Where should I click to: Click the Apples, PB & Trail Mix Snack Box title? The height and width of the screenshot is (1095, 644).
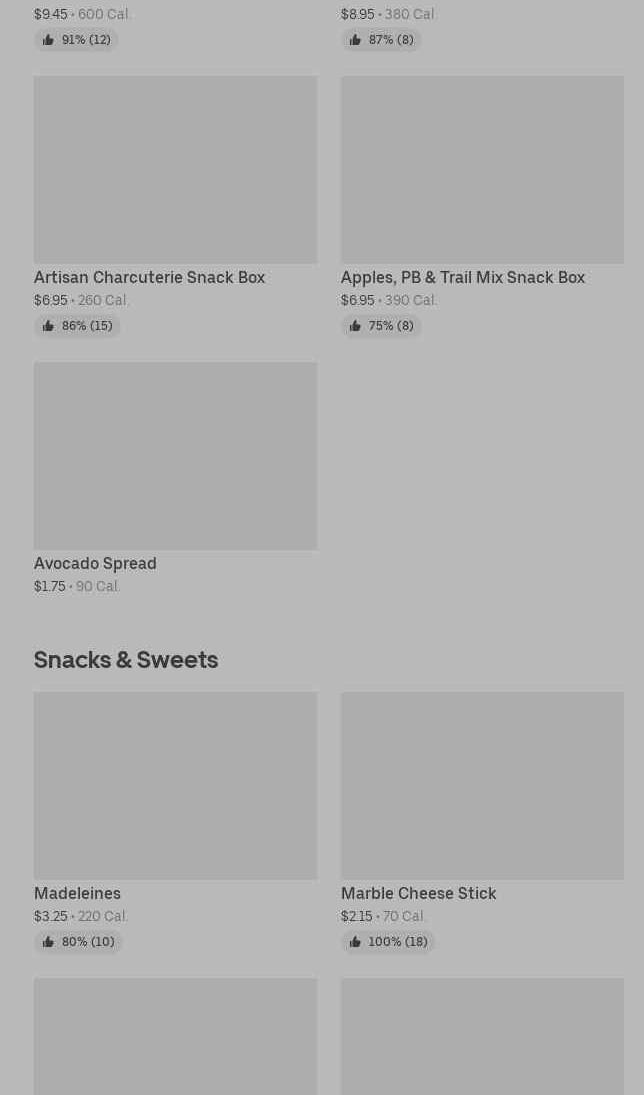[x=462, y=277]
